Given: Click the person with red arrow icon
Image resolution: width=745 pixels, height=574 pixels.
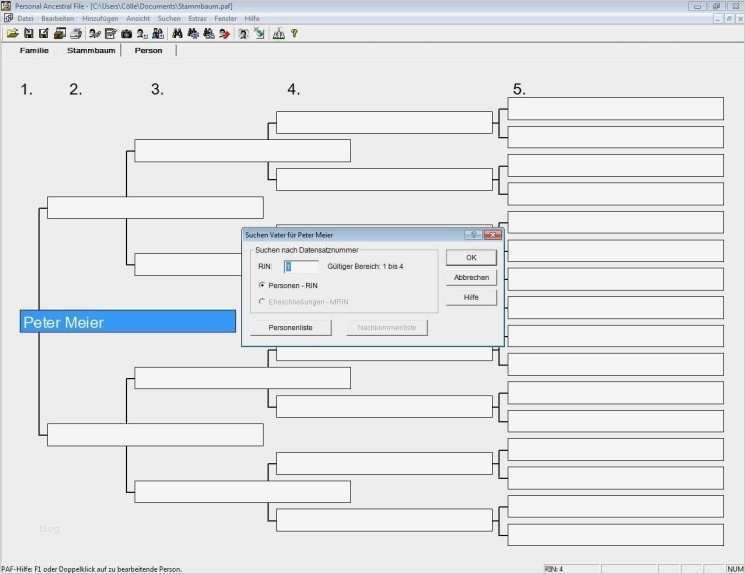Looking at the screenshot, I should 224,33.
